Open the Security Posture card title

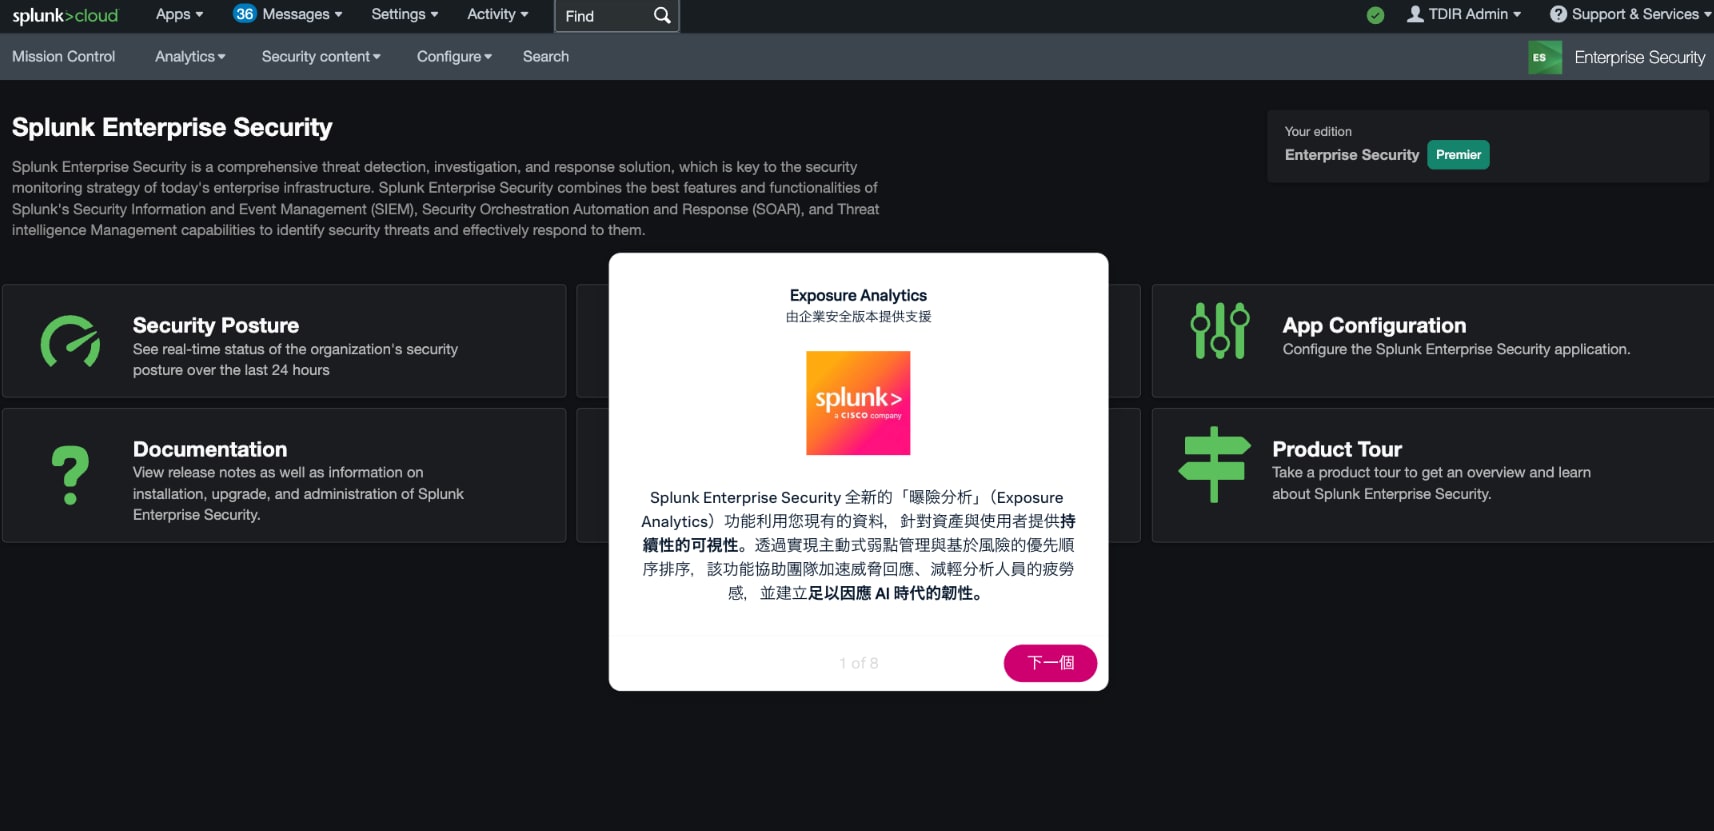click(216, 325)
